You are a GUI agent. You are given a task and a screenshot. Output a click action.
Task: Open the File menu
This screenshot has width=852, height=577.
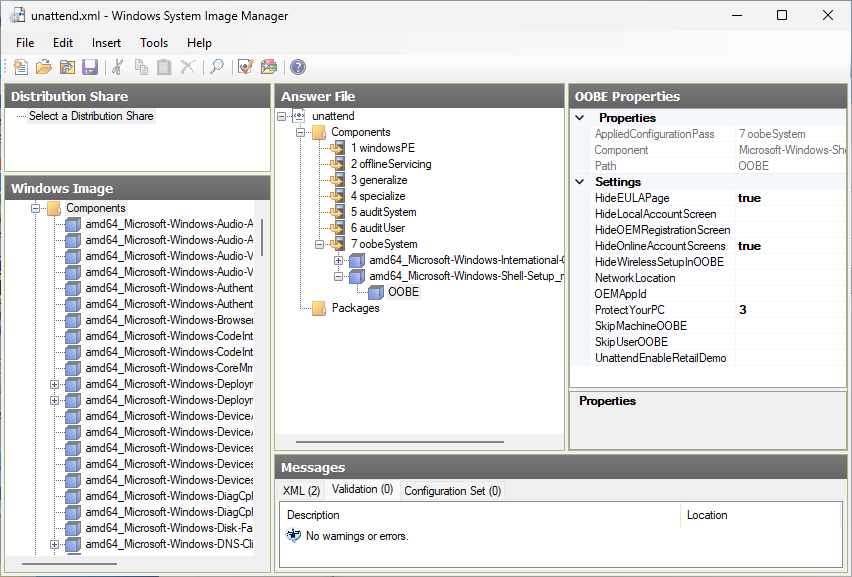point(25,43)
